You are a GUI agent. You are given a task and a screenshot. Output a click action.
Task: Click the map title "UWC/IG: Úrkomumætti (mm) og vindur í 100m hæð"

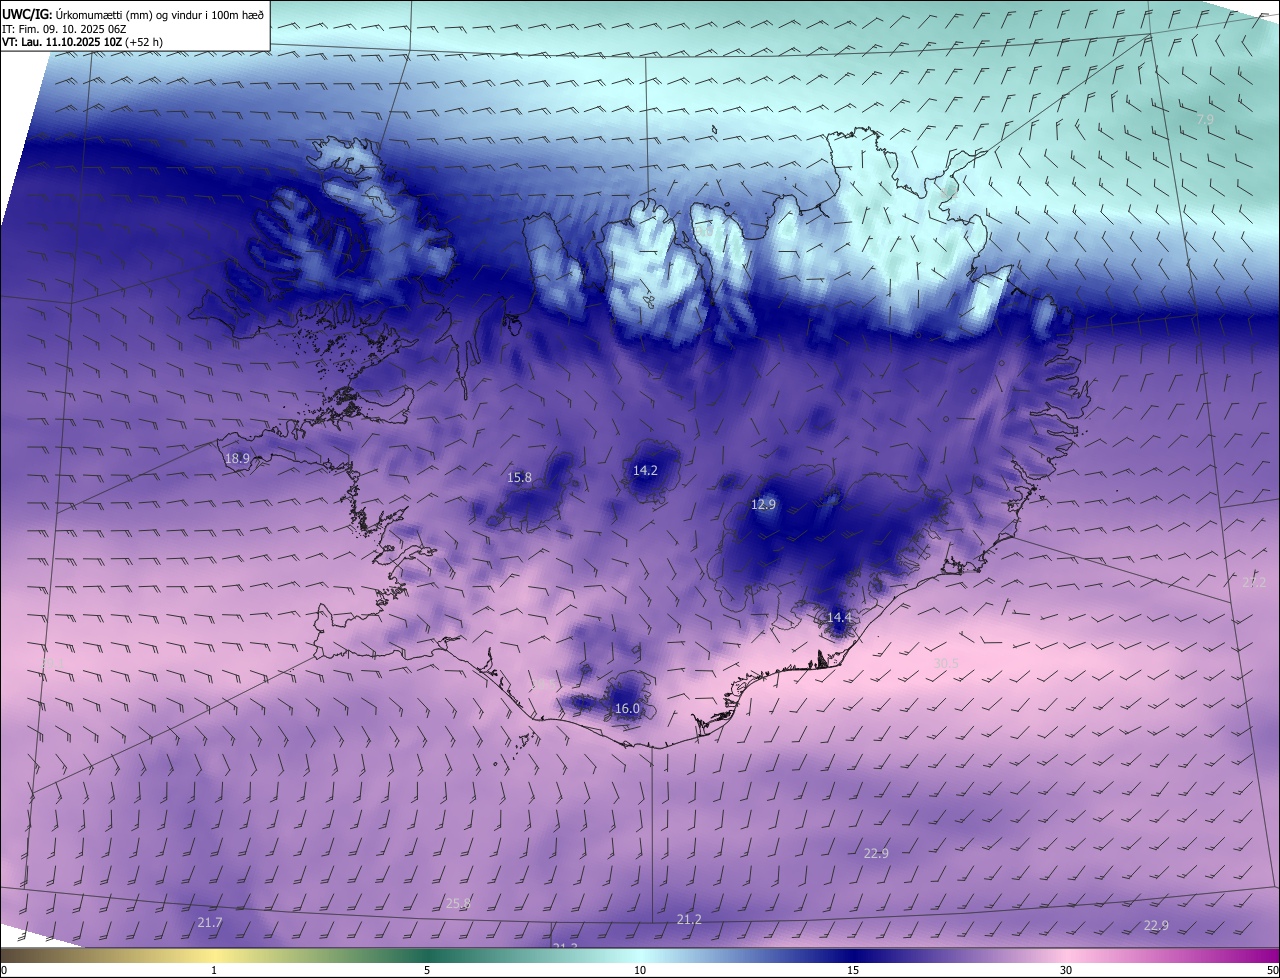(x=133, y=13)
